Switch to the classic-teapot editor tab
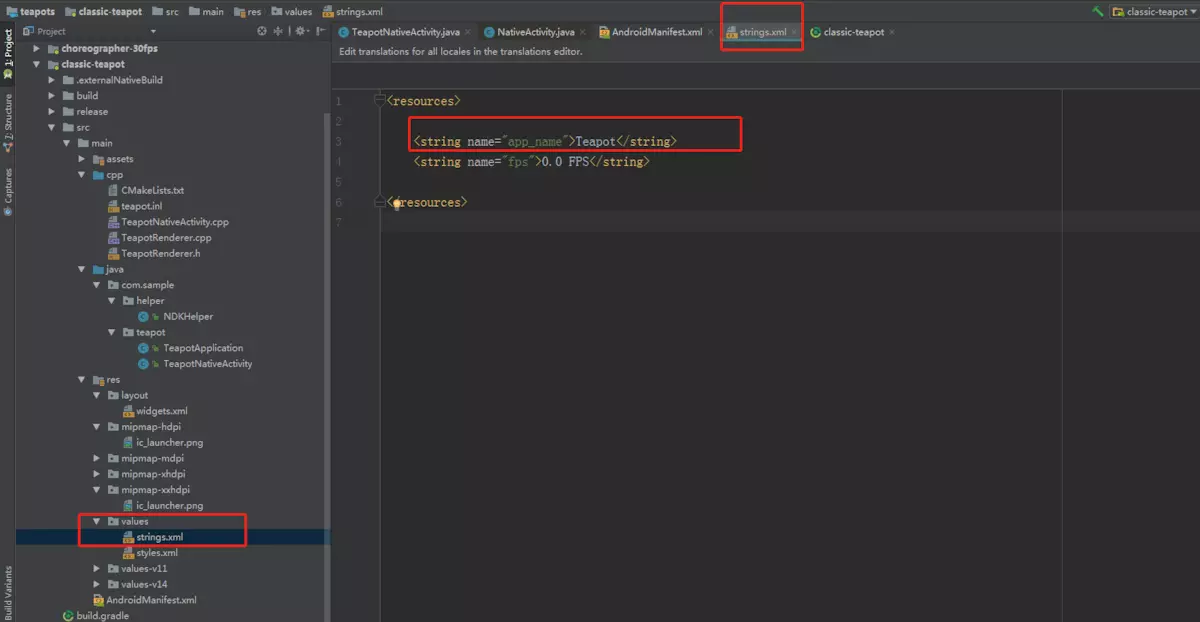The height and width of the screenshot is (622, 1200). coord(853,32)
